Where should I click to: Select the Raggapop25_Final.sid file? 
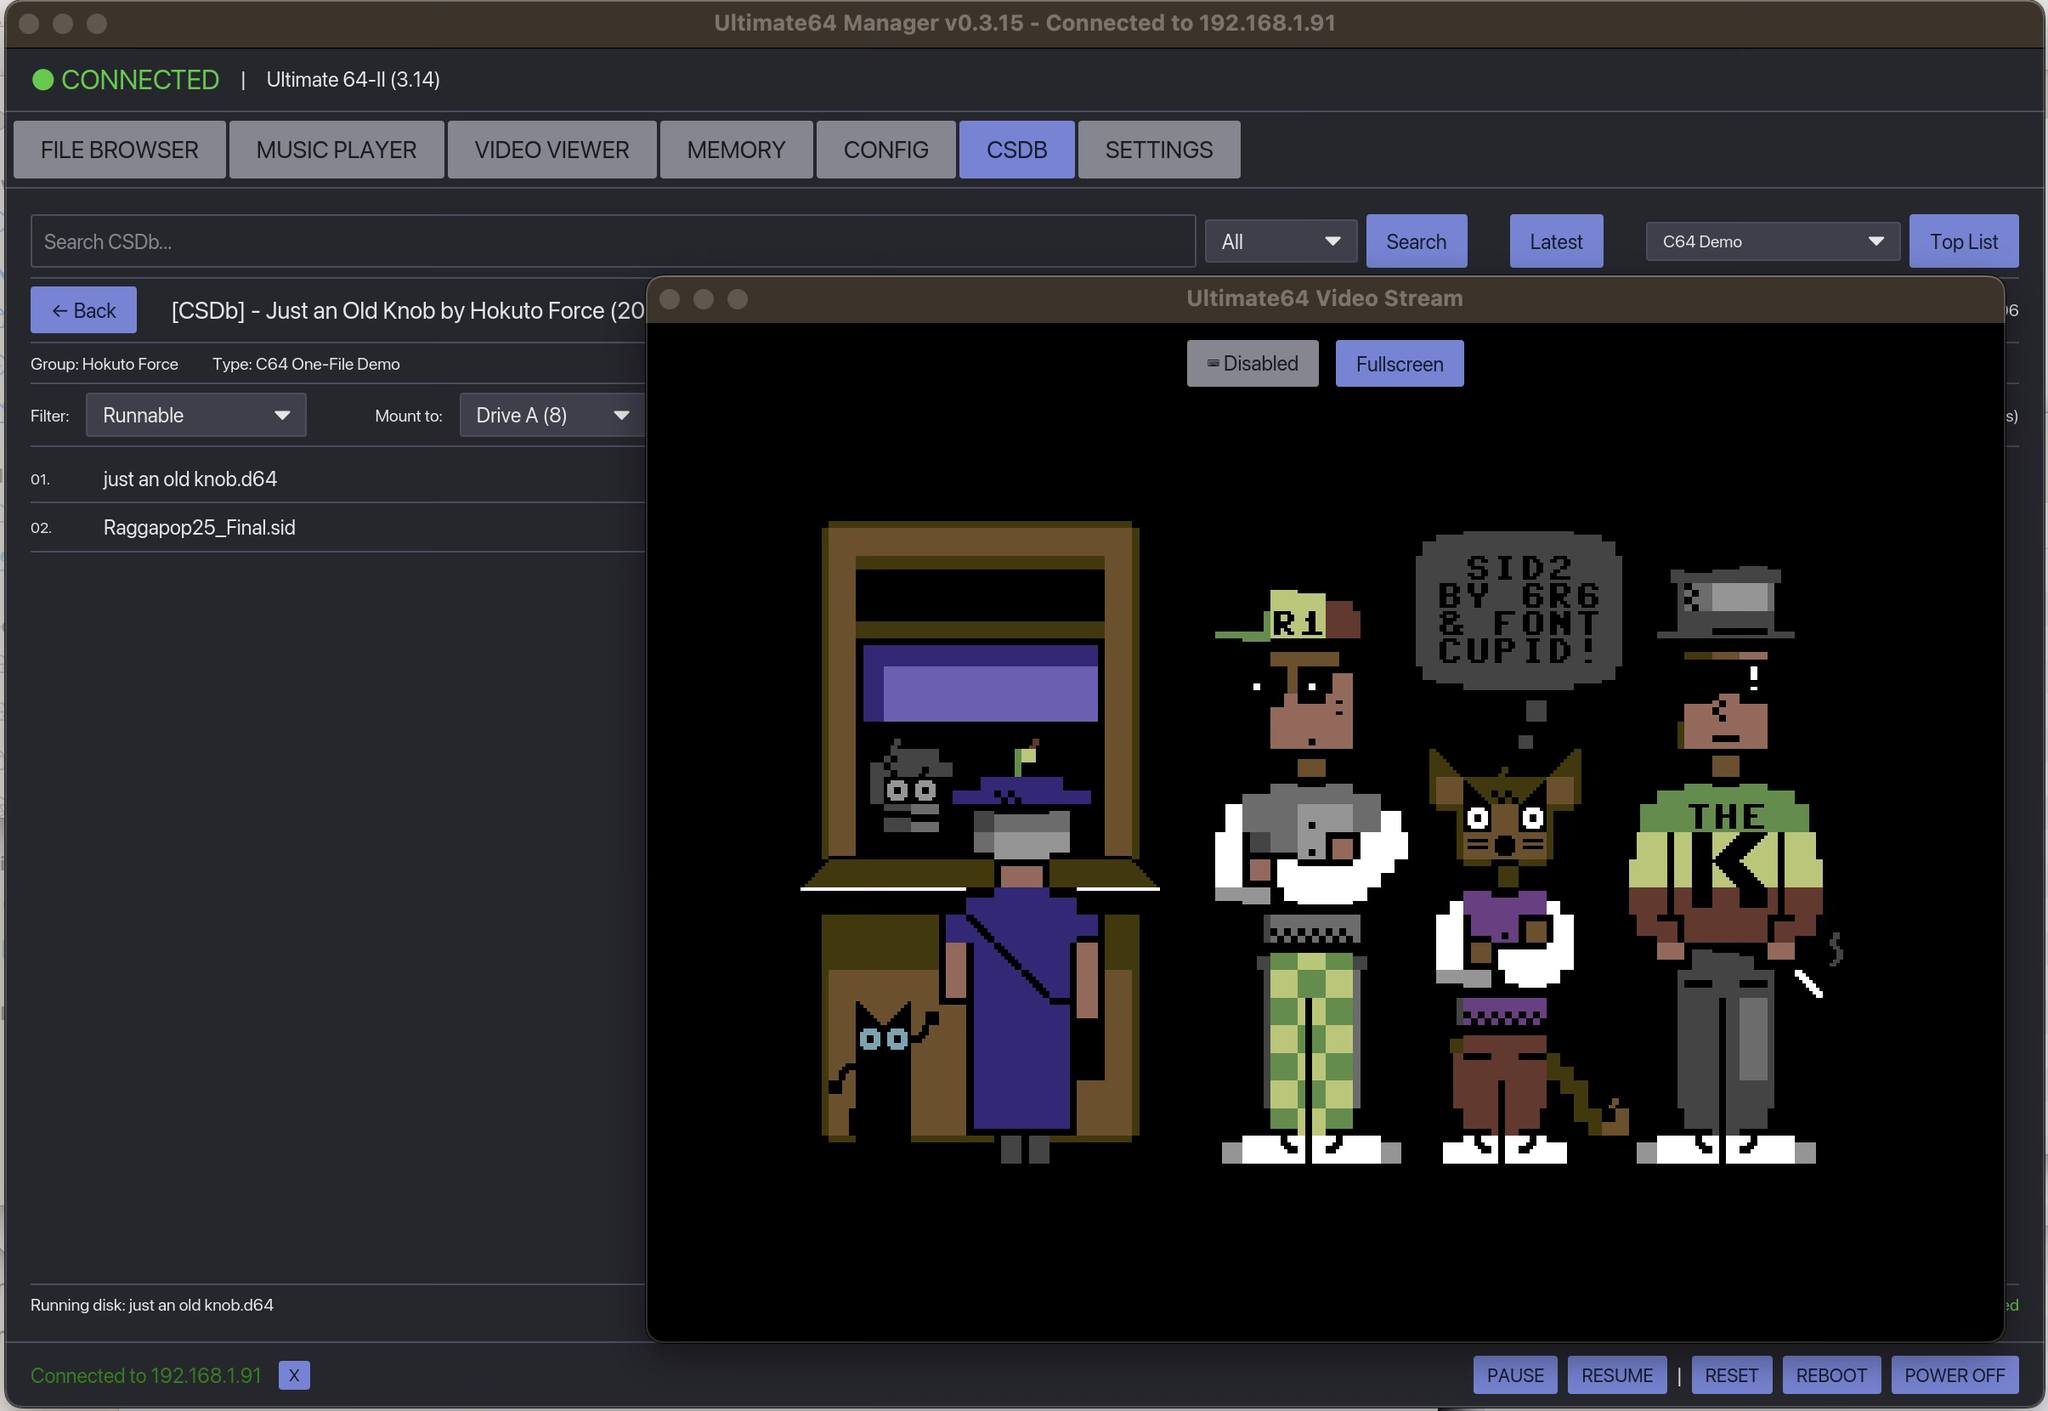click(199, 527)
